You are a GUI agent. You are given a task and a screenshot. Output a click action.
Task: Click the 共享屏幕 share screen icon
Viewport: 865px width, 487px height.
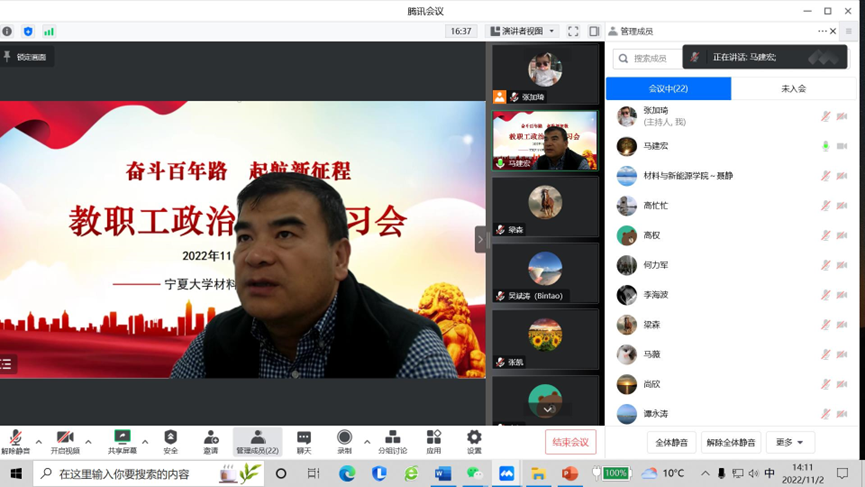122,441
